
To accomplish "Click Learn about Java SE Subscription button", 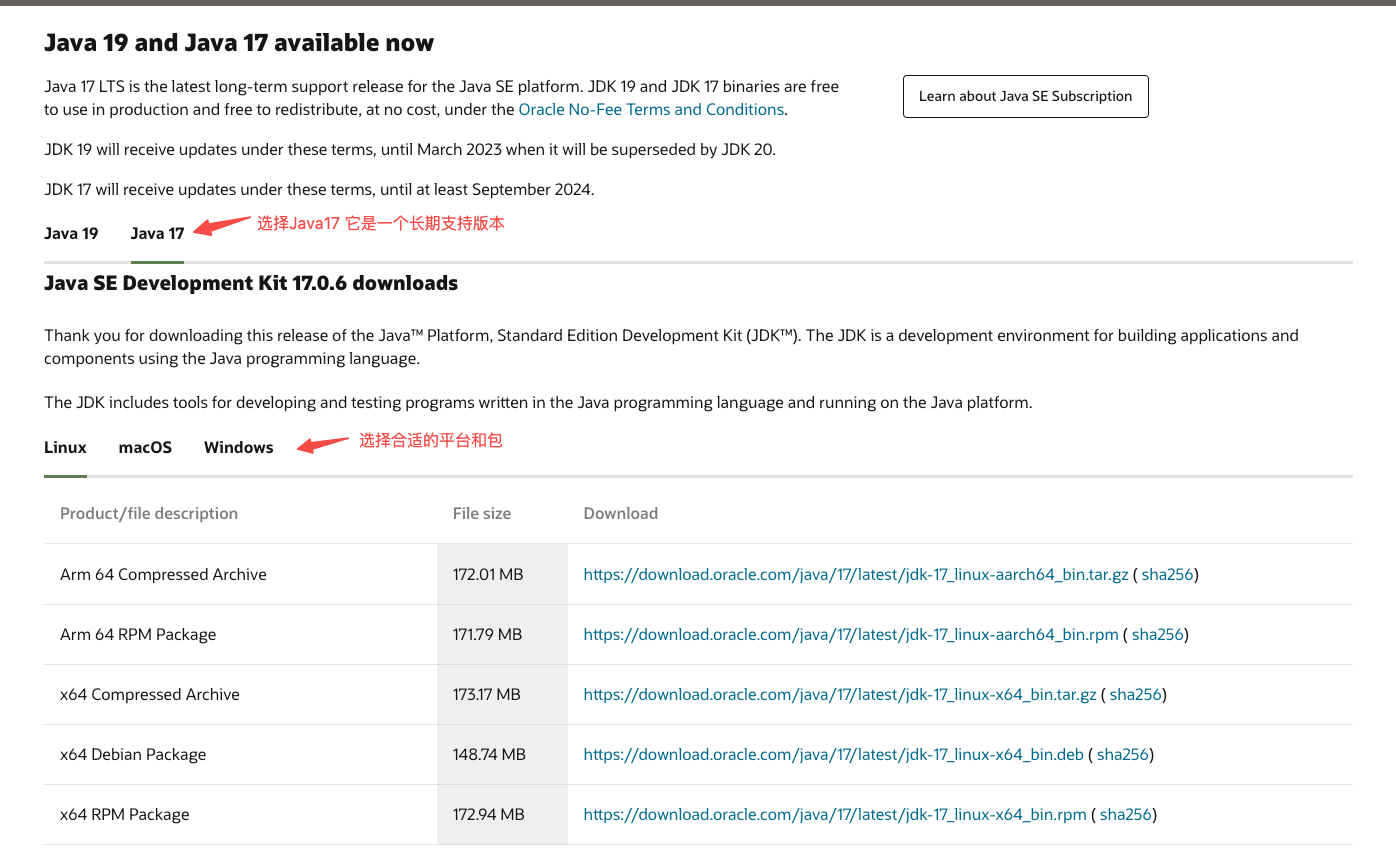I will click(x=1025, y=96).
